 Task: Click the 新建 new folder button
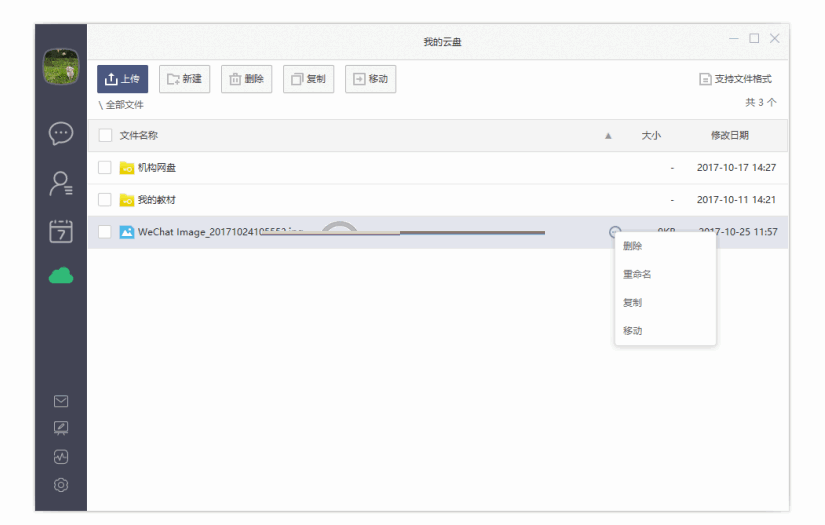tap(184, 79)
